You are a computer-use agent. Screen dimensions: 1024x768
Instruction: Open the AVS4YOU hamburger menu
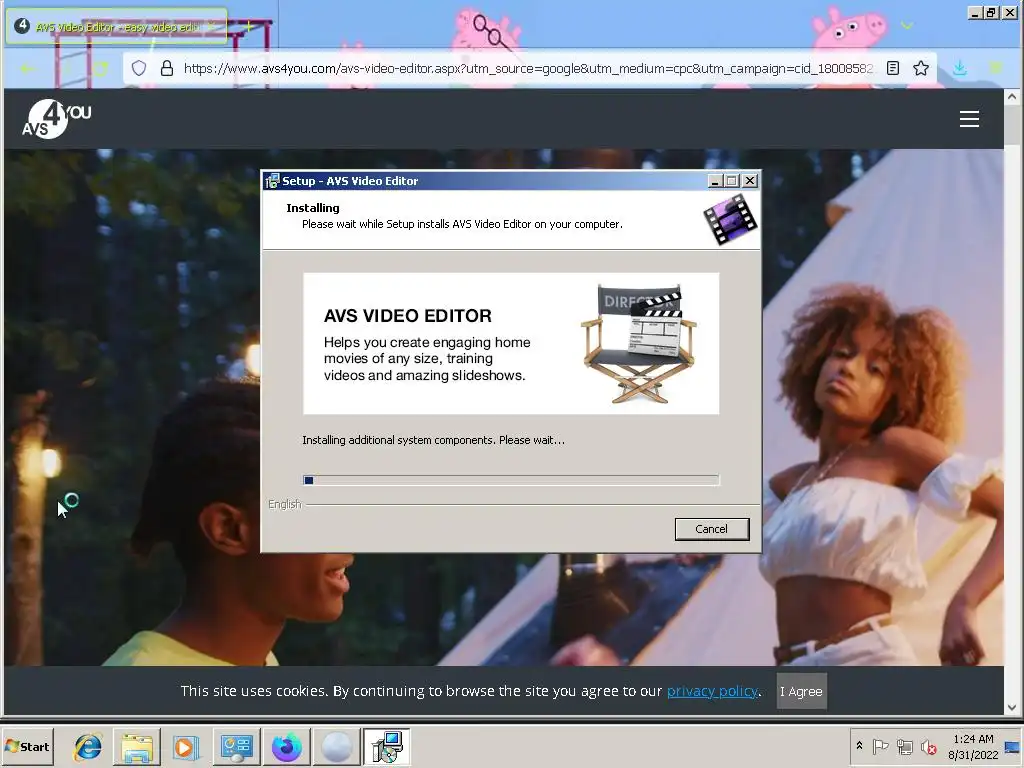[969, 119]
